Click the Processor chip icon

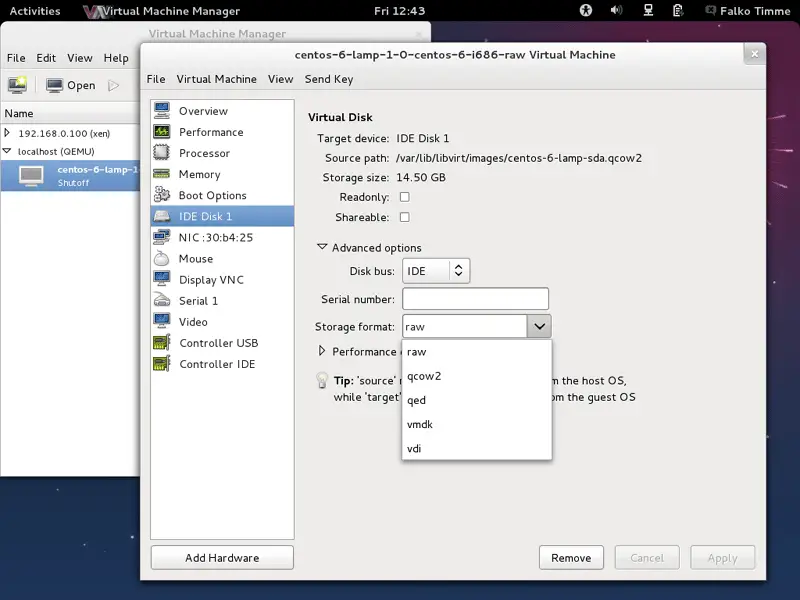(162, 153)
